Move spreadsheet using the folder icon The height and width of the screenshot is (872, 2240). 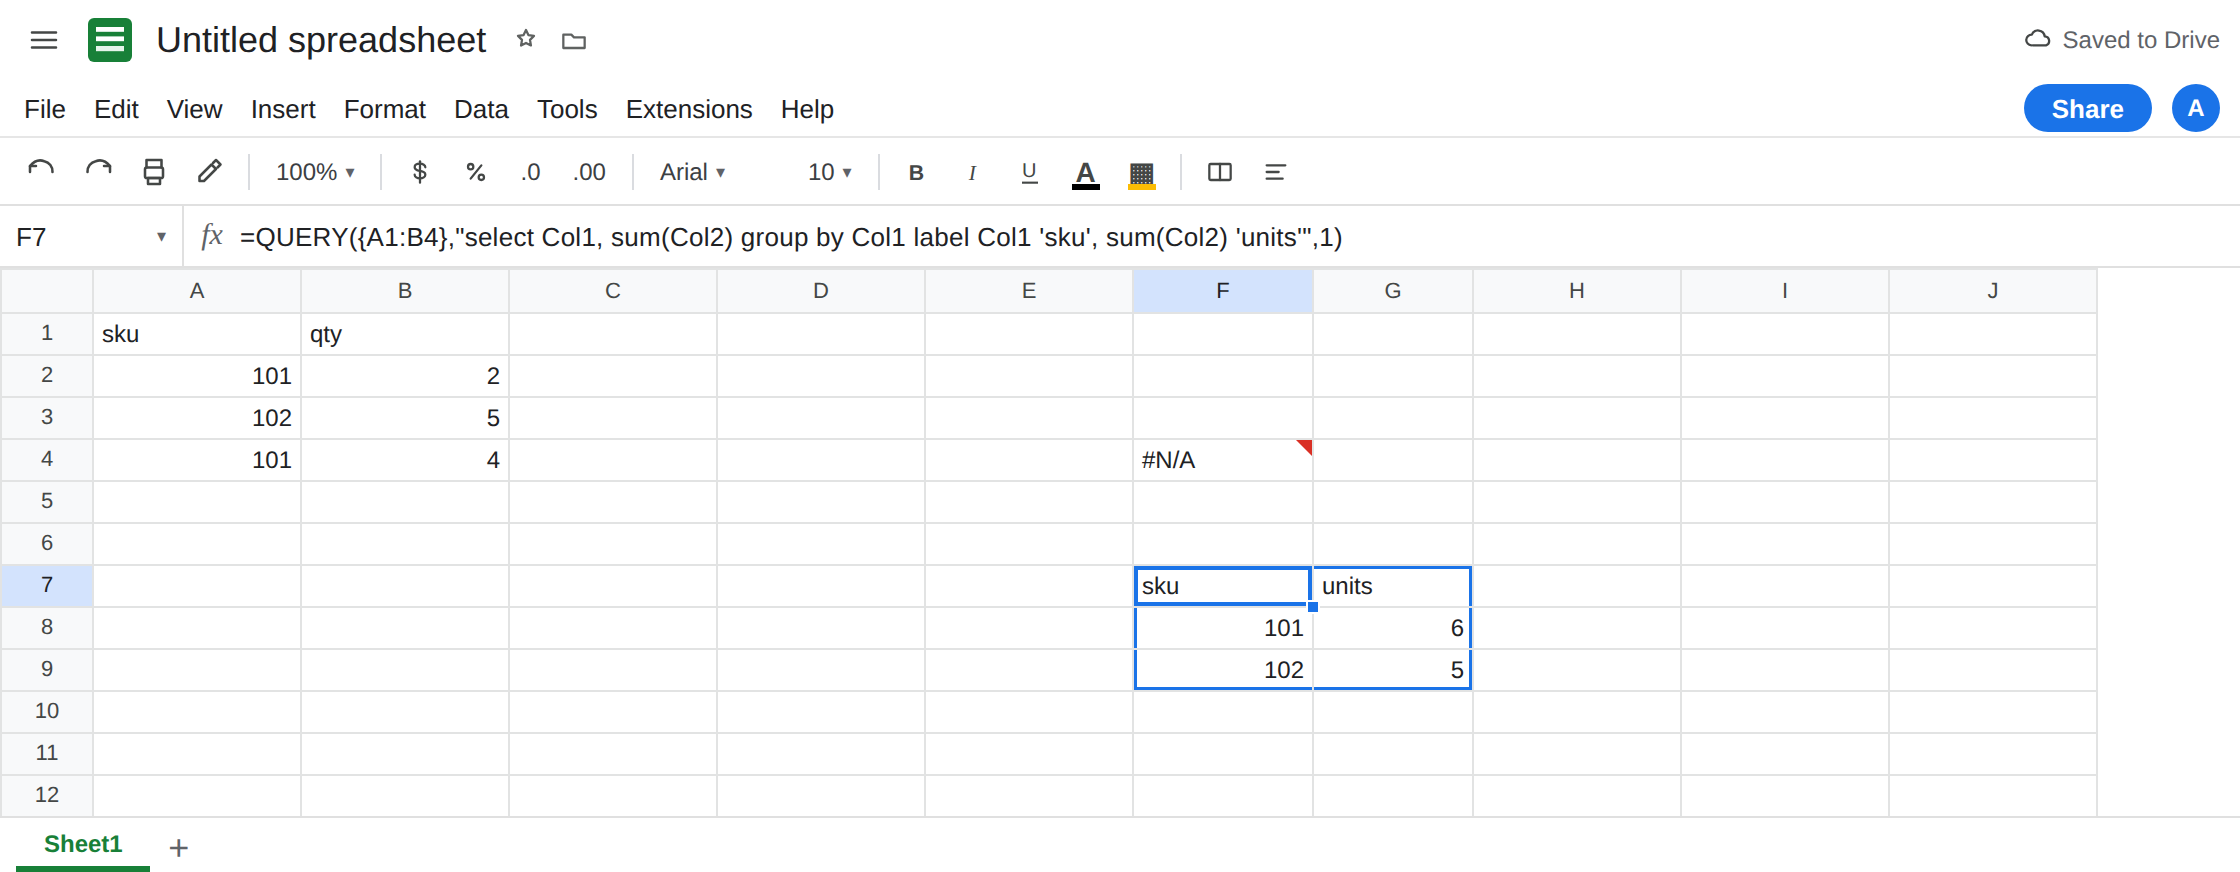click(x=574, y=41)
